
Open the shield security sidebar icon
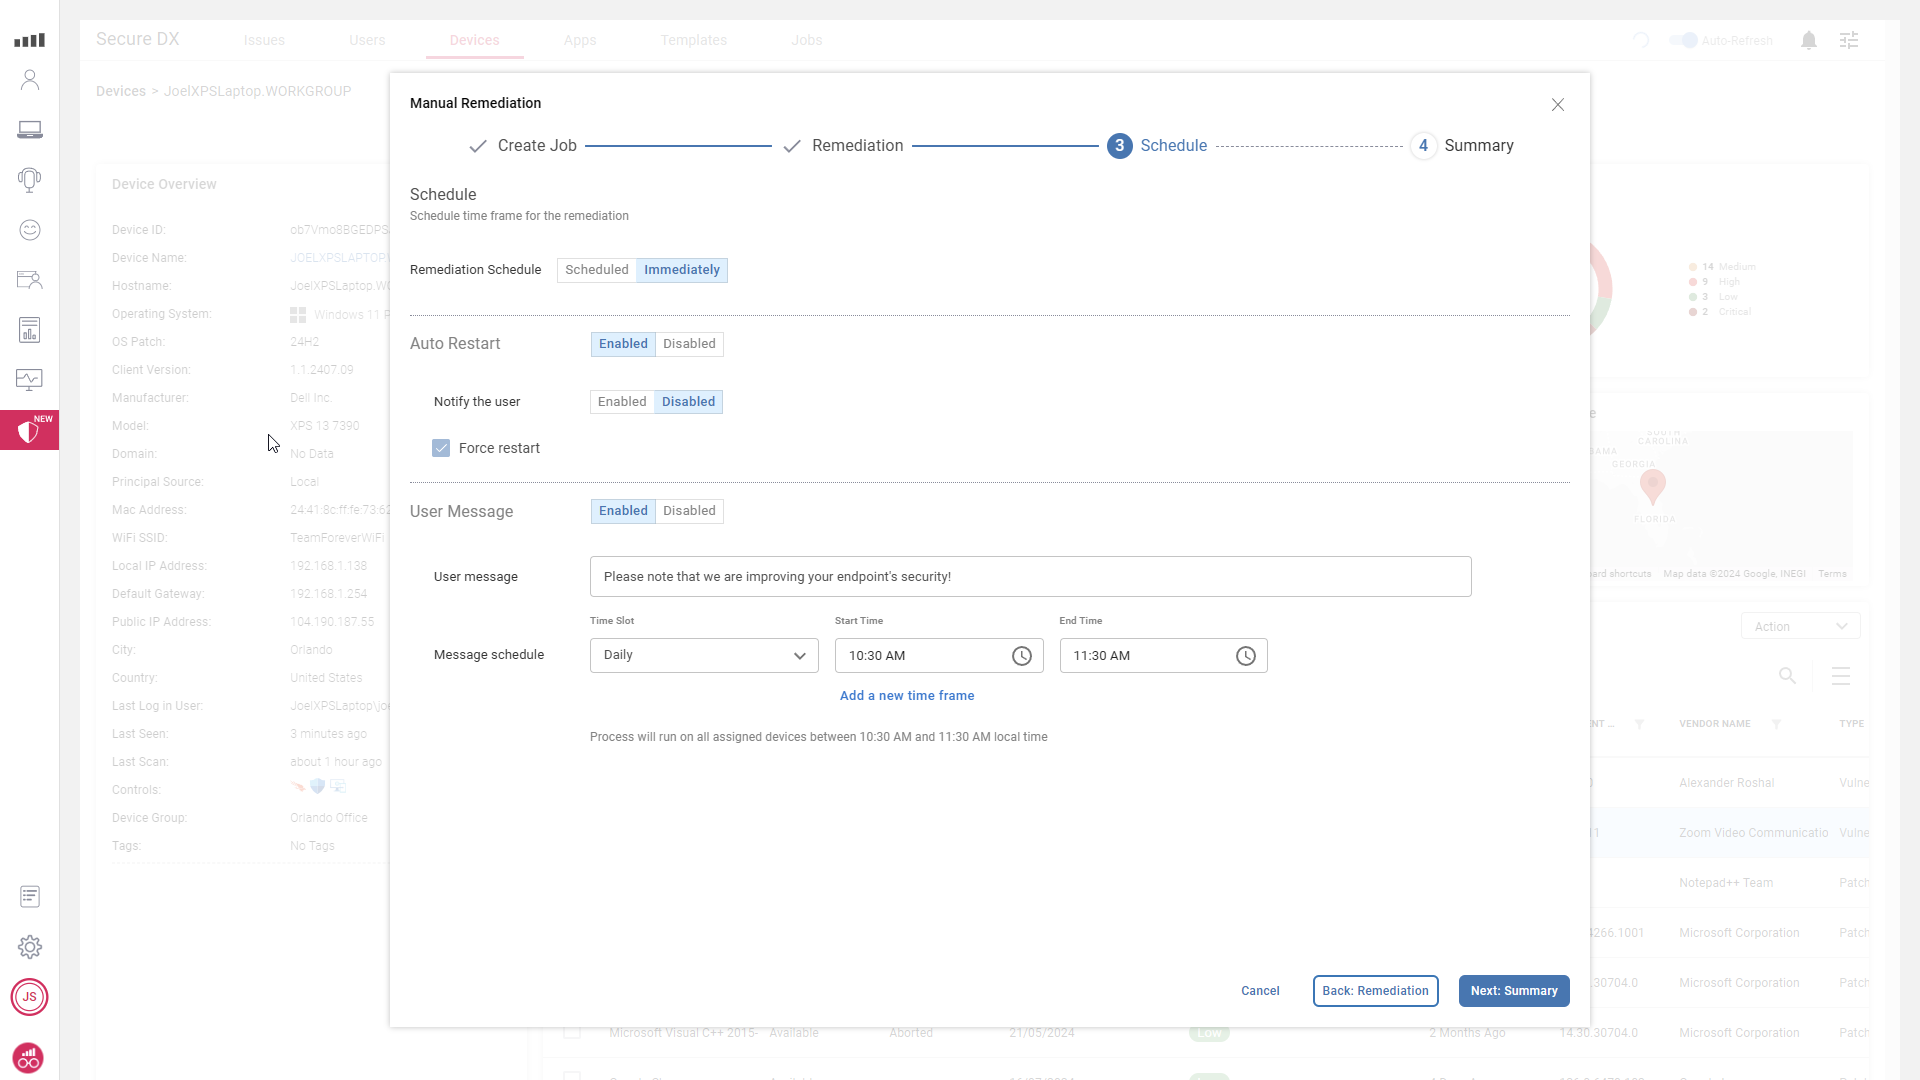pyautogui.click(x=29, y=431)
